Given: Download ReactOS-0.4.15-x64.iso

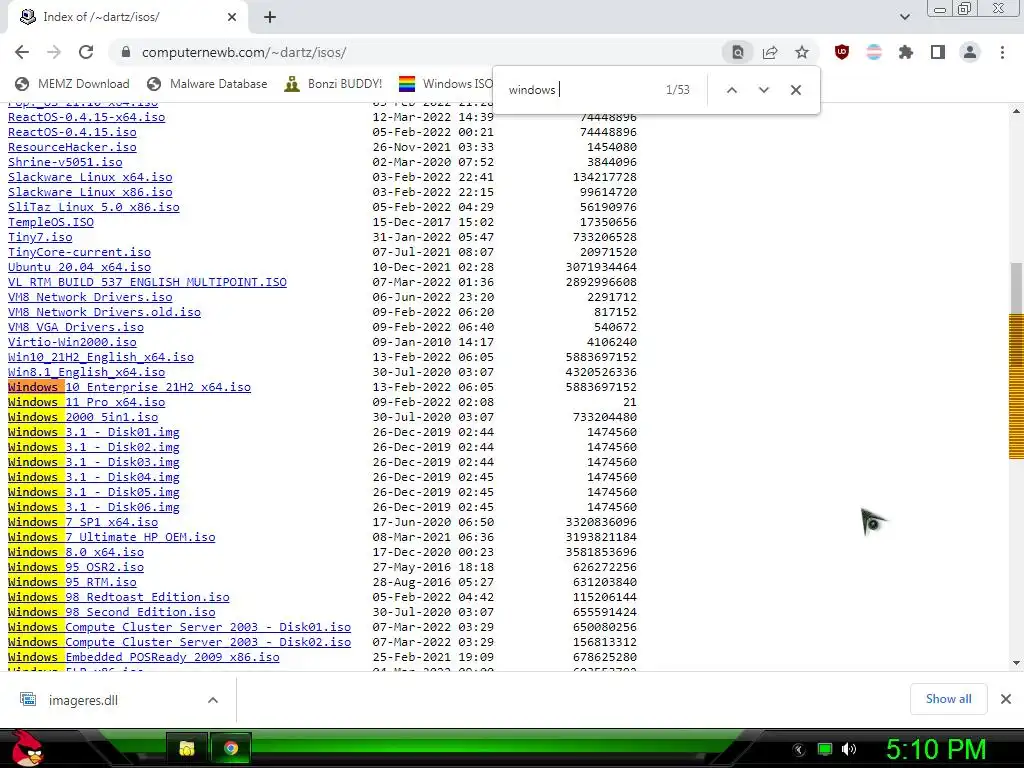Looking at the screenshot, I should (x=86, y=117).
